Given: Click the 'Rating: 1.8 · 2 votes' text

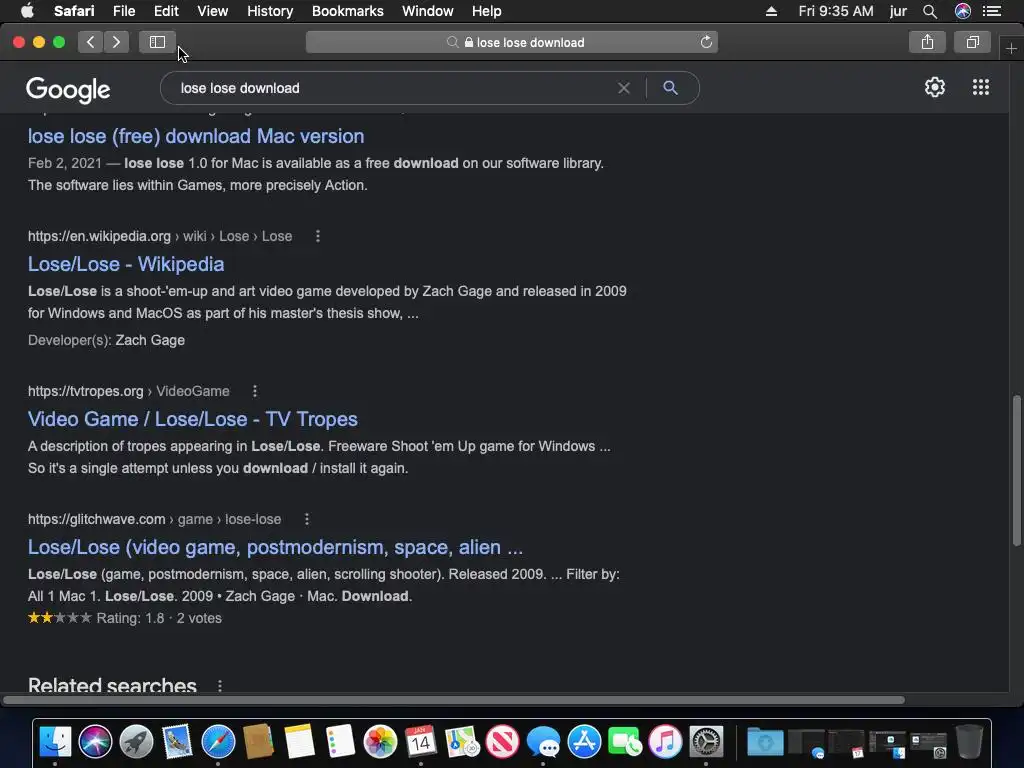Looking at the screenshot, I should (x=159, y=618).
